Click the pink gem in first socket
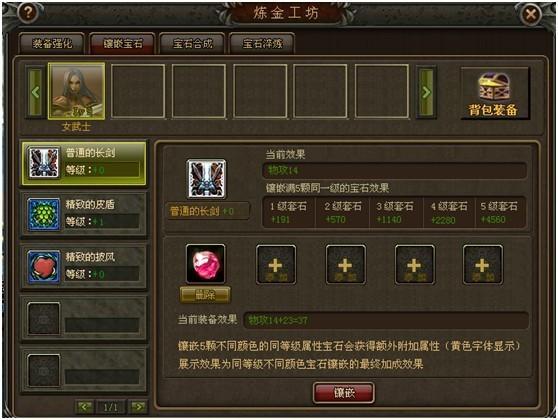The height and width of the screenshot is (420, 558). 205,264
